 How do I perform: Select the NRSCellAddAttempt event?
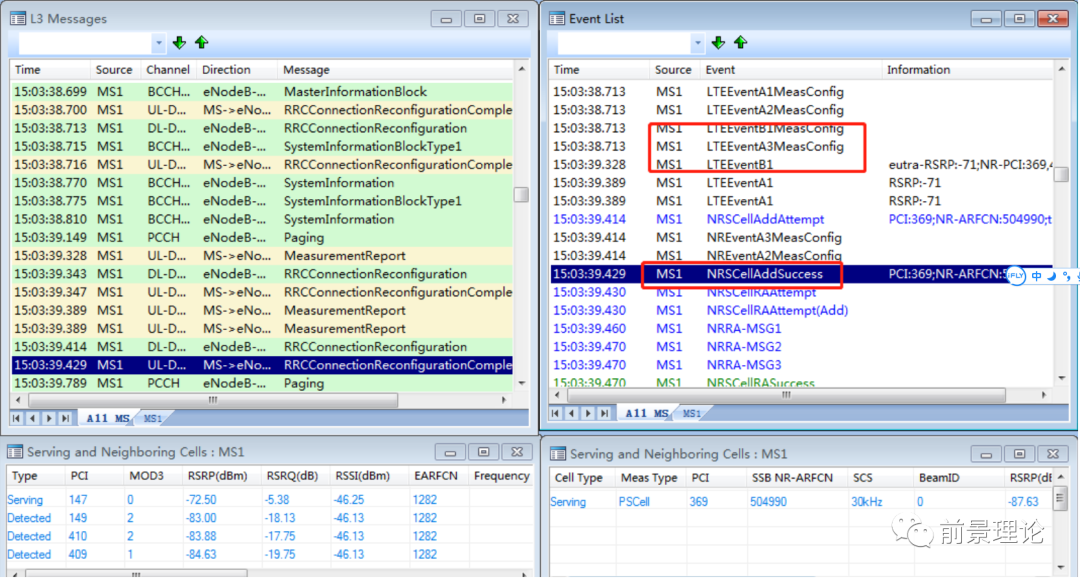pos(801,219)
